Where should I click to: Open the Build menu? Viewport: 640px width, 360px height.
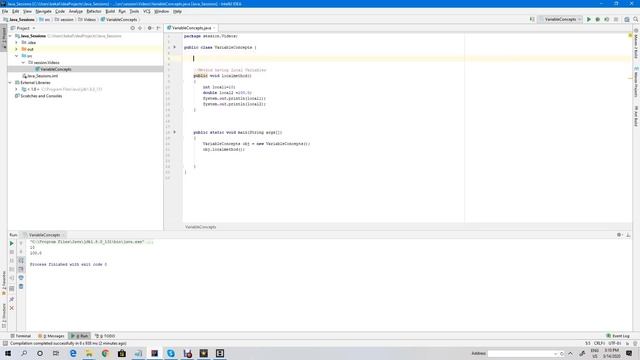(110, 11)
